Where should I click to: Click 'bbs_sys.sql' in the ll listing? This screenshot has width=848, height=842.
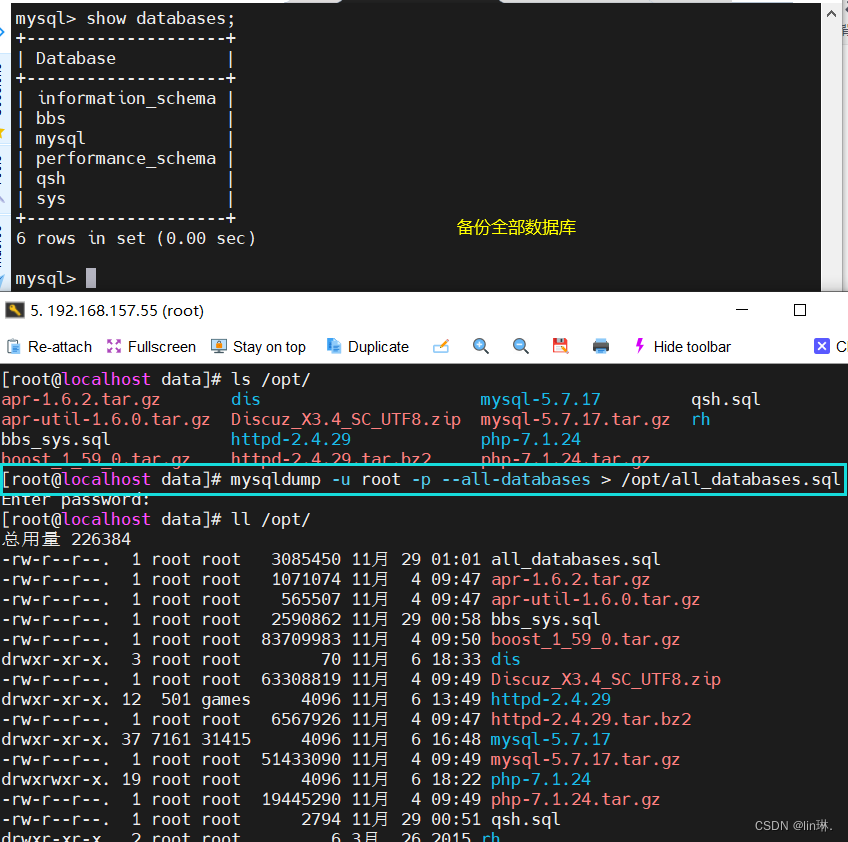[x=545, y=619]
